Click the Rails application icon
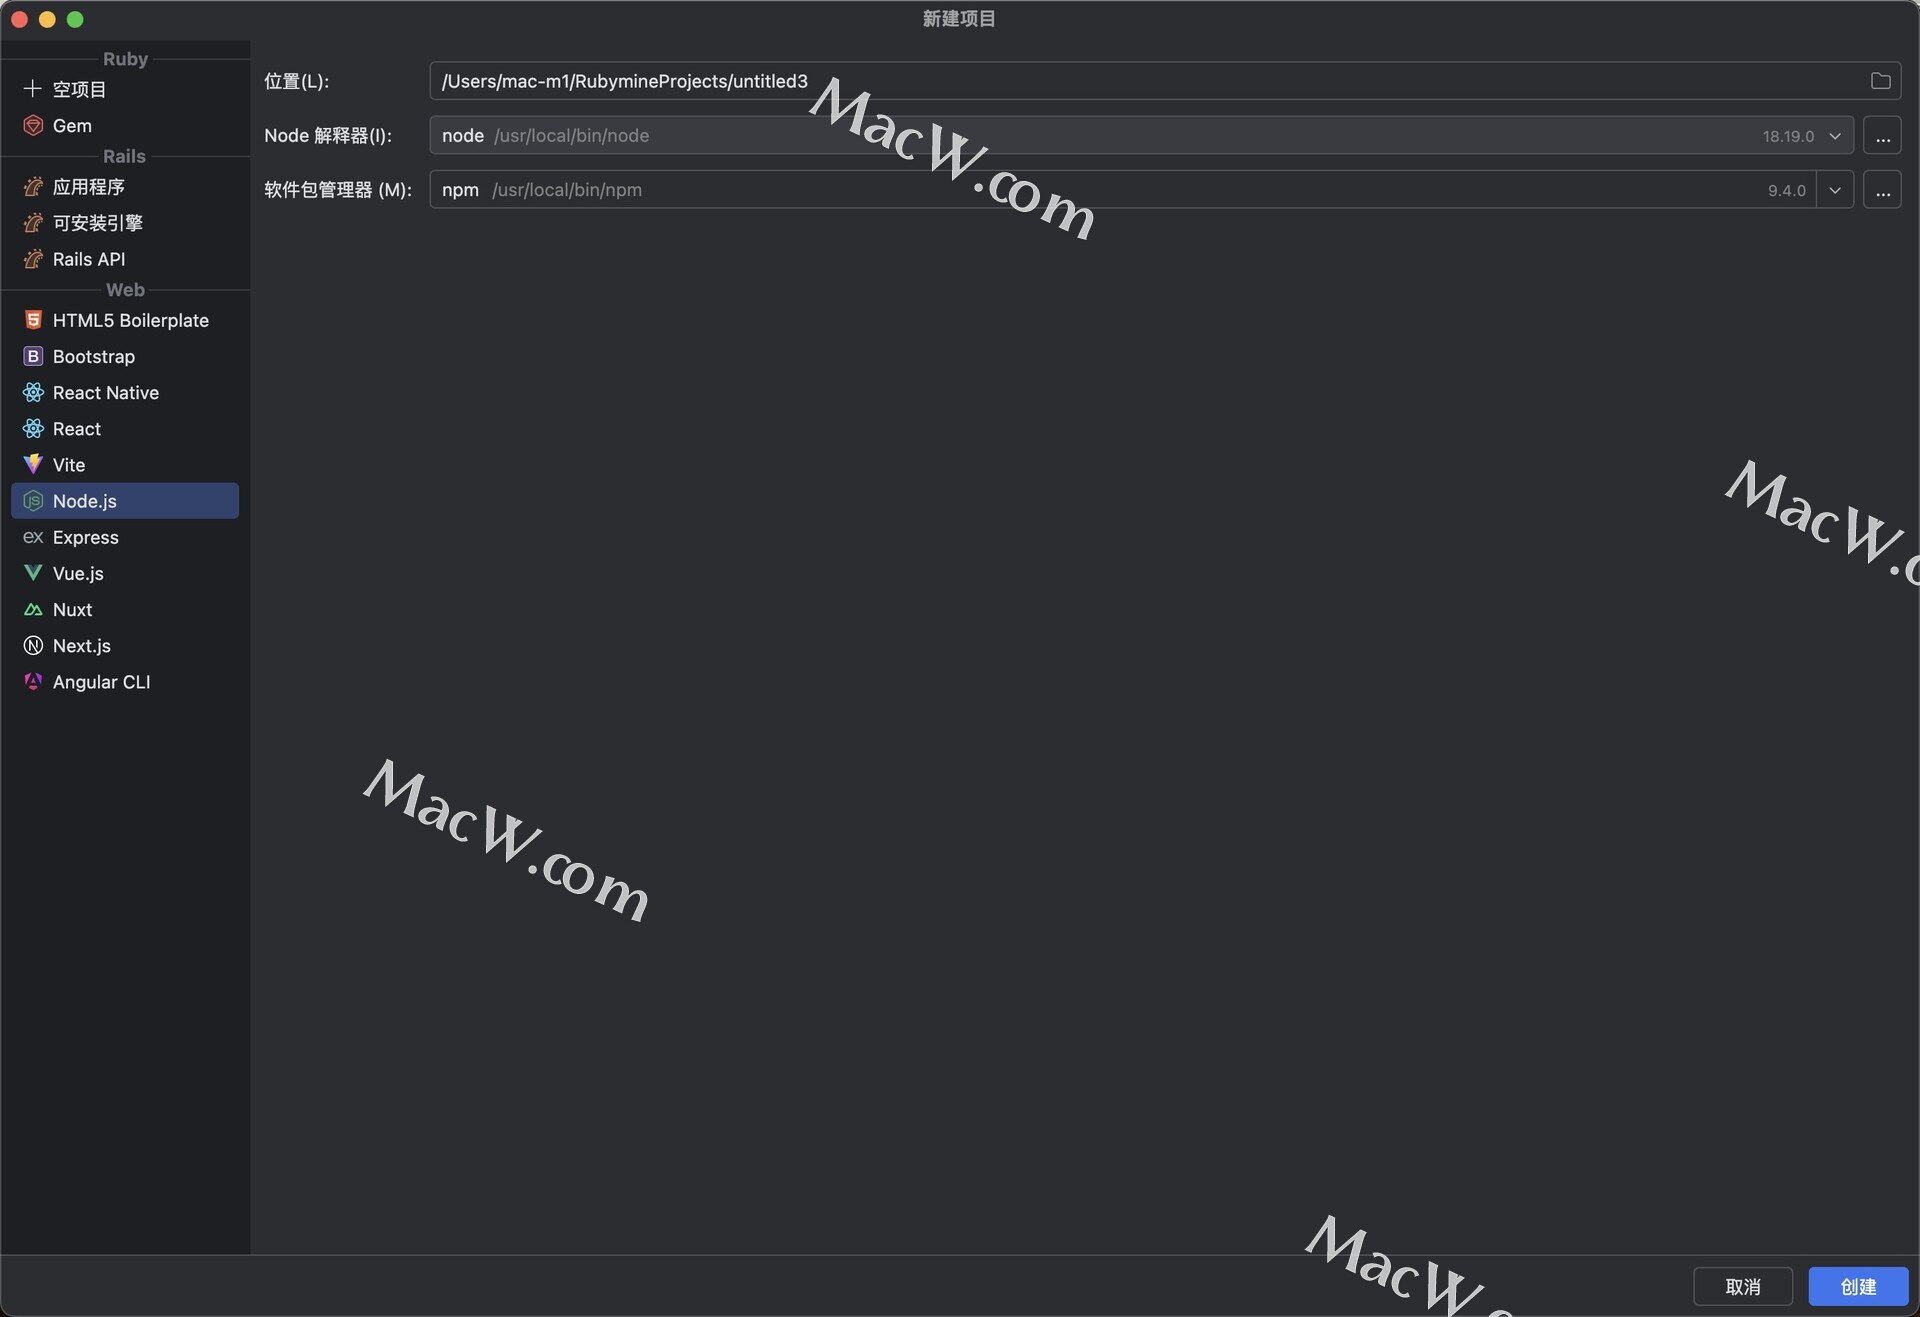 pos(33,187)
